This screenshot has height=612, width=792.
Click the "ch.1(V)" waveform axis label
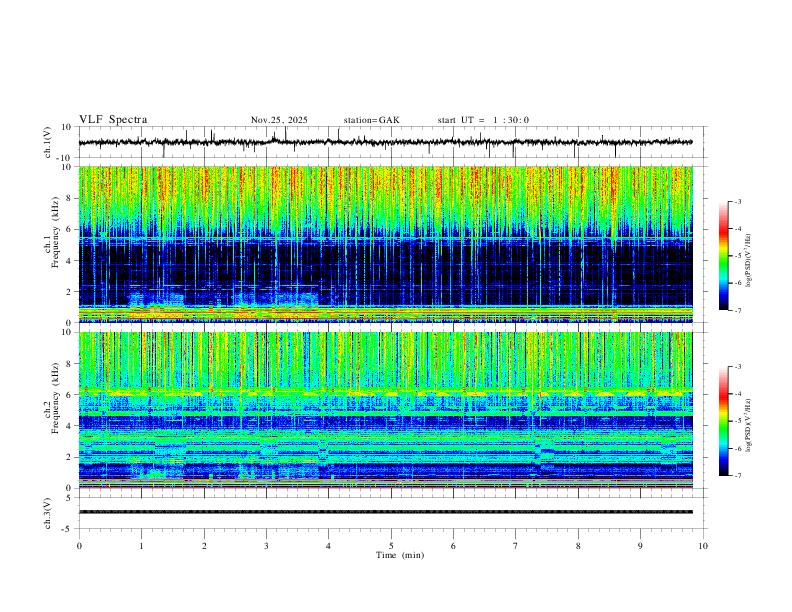[x=48, y=142]
